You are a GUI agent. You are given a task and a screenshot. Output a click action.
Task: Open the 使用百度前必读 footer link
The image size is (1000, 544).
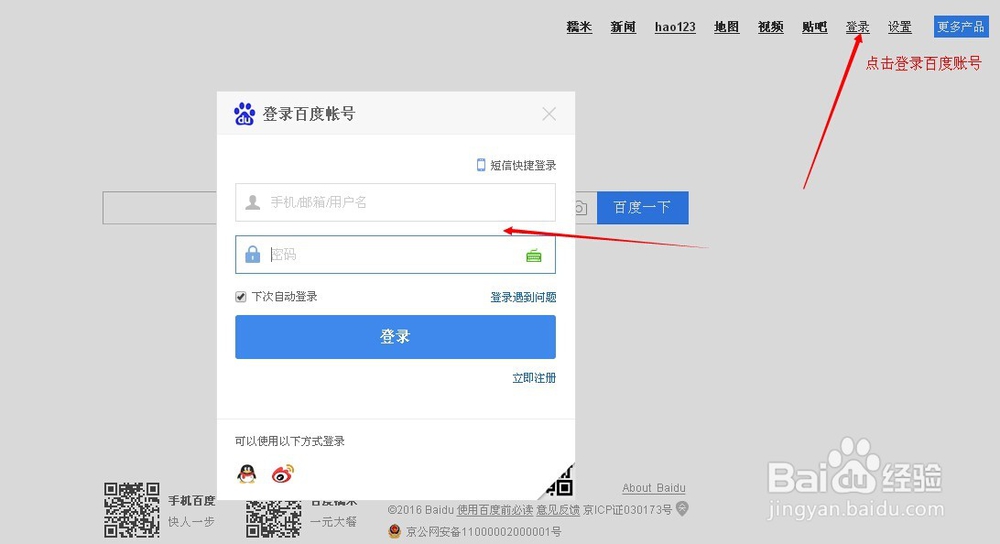pos(495,510)
